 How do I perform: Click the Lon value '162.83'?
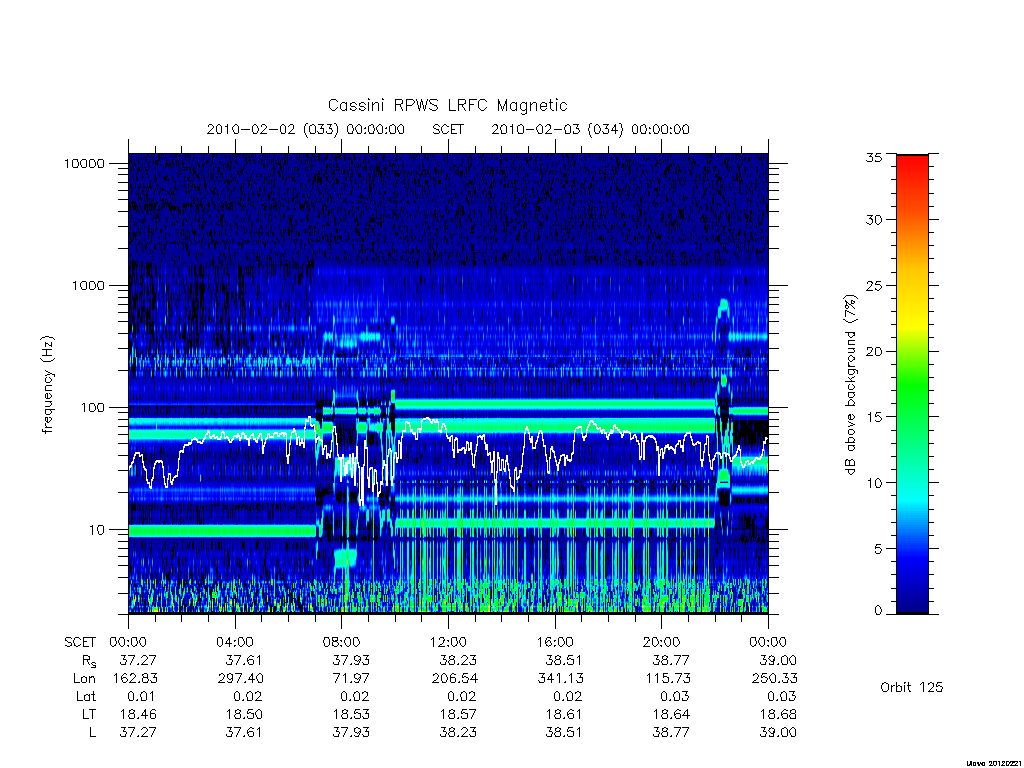135,679
